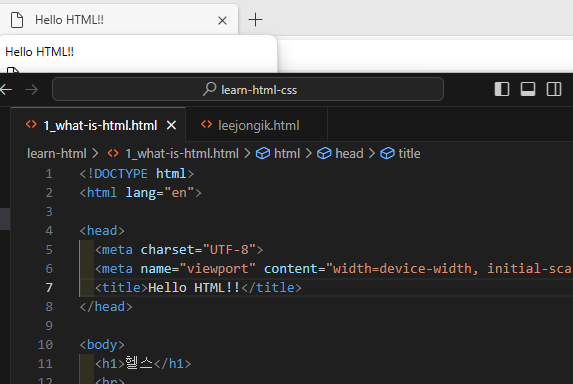The width and height of the screenshot is (573, 384).
Task: Click line number 7 in gutter
Action: (x=49, y=288)
